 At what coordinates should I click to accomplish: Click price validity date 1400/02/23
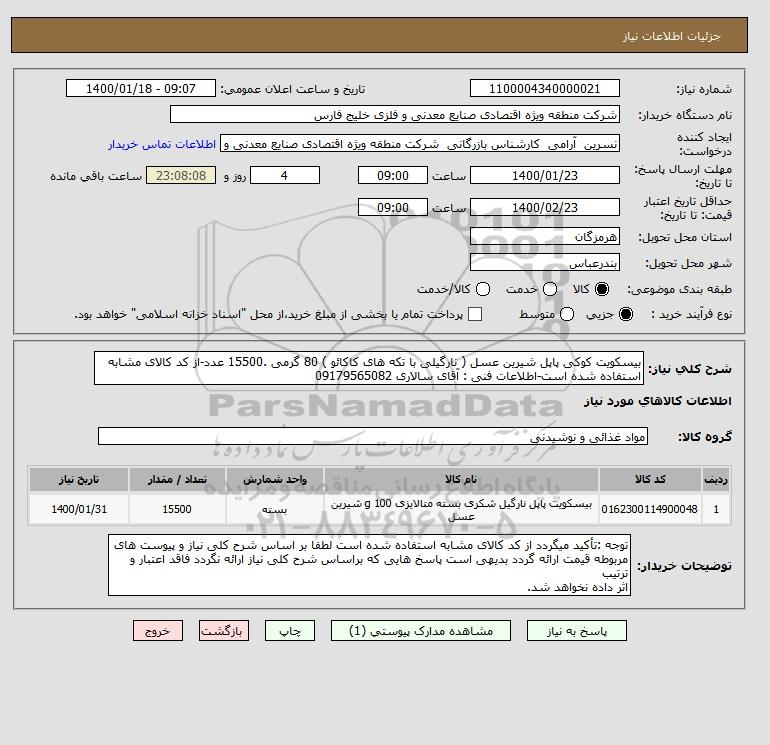(x=545, y=207)
